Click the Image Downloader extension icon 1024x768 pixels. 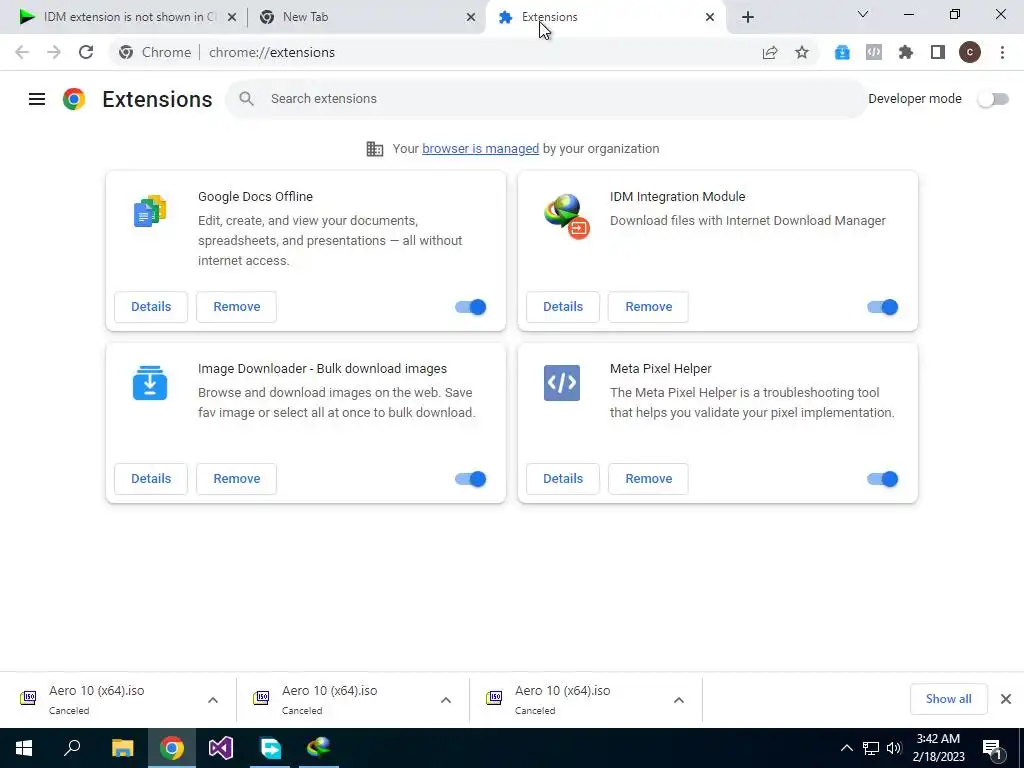pyautogui.click(x=150, y=383)
